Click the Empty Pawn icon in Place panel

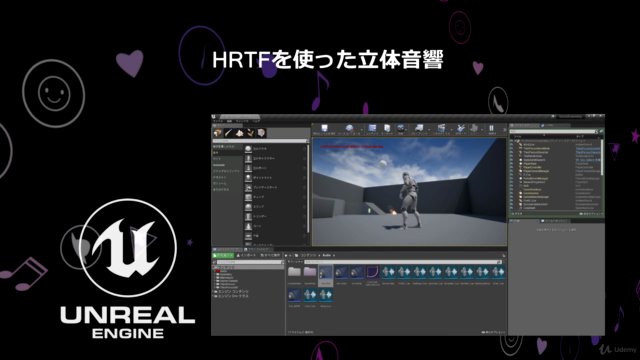(248, 168)
